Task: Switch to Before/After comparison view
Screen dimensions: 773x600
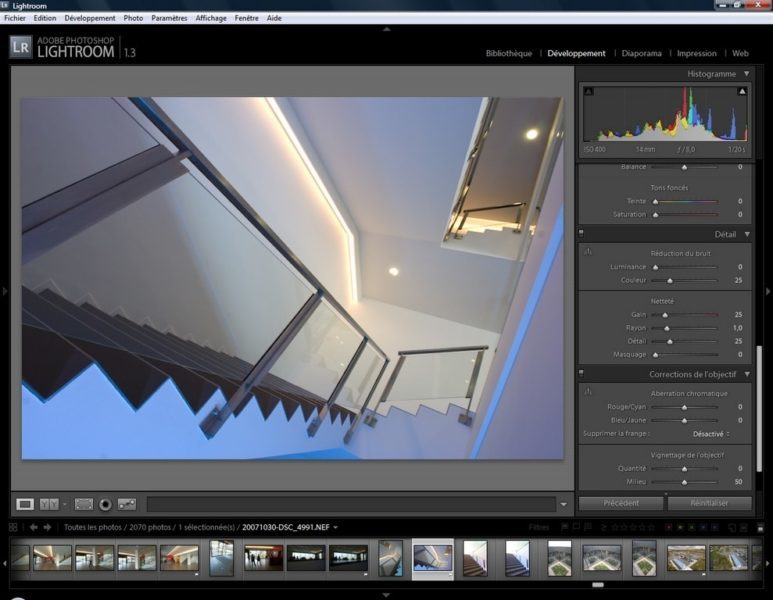Action: tap(49, 504)
